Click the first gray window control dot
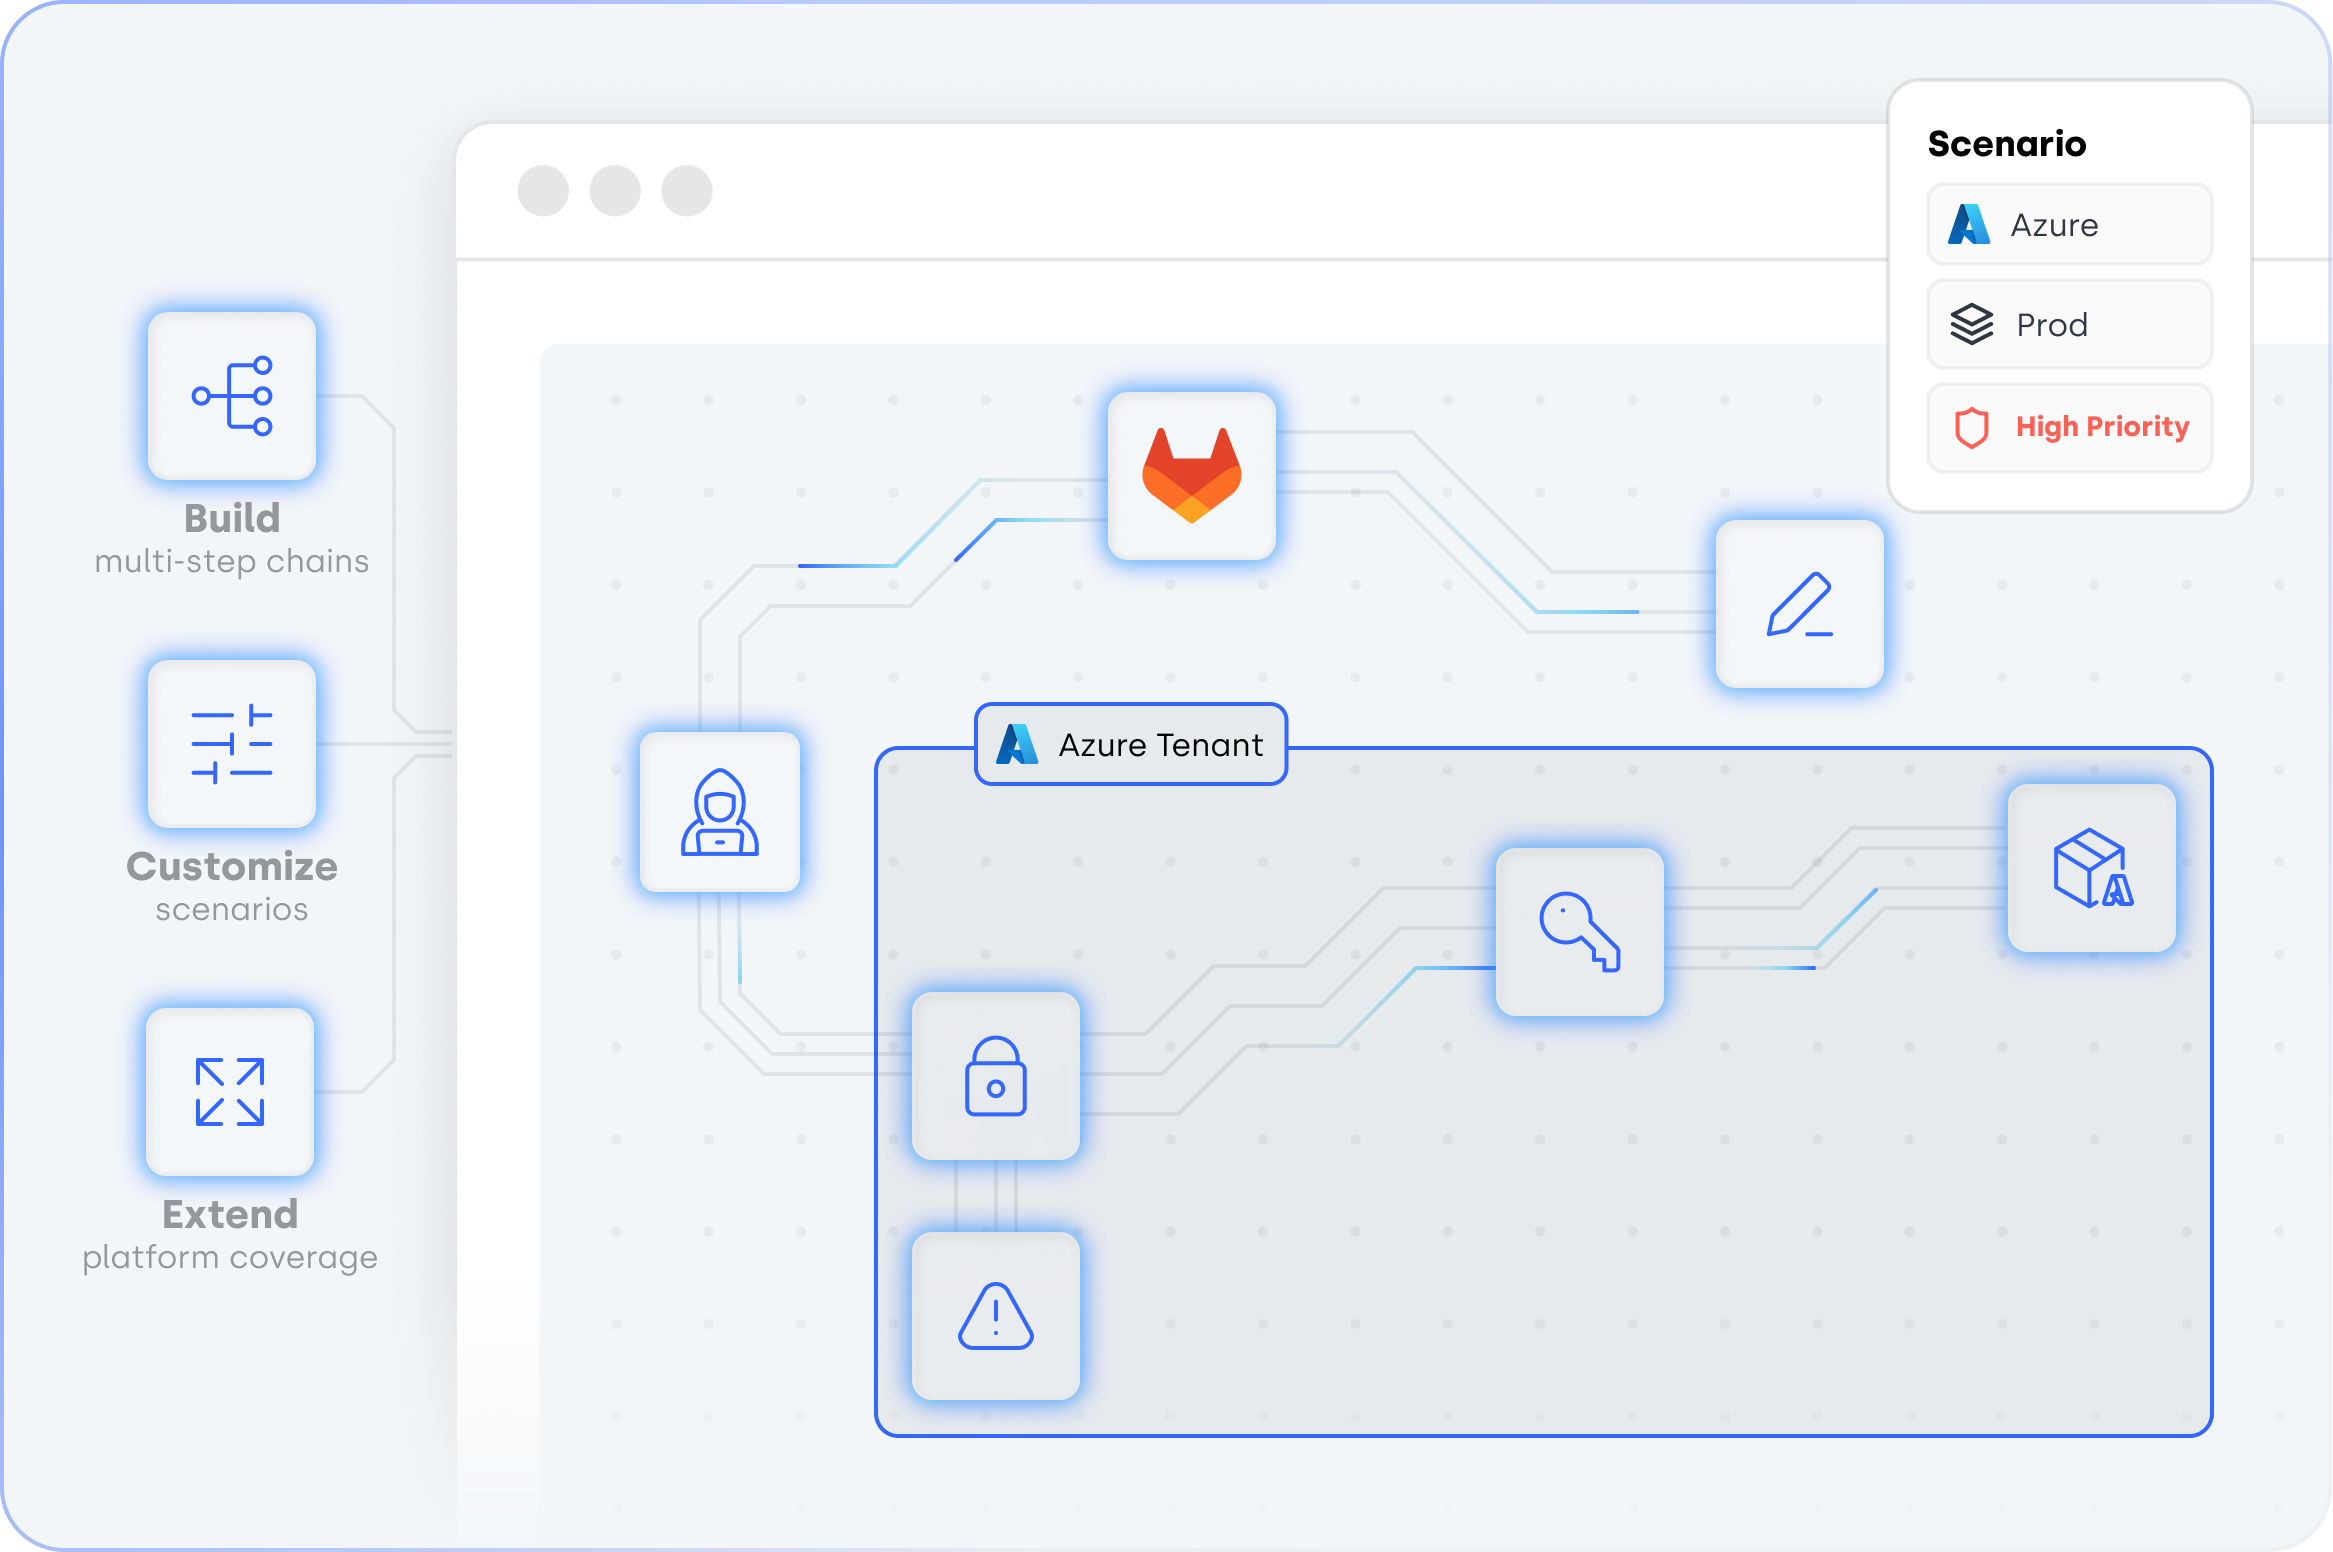This screenshot has width=2333, height=1552. (543, 191)
